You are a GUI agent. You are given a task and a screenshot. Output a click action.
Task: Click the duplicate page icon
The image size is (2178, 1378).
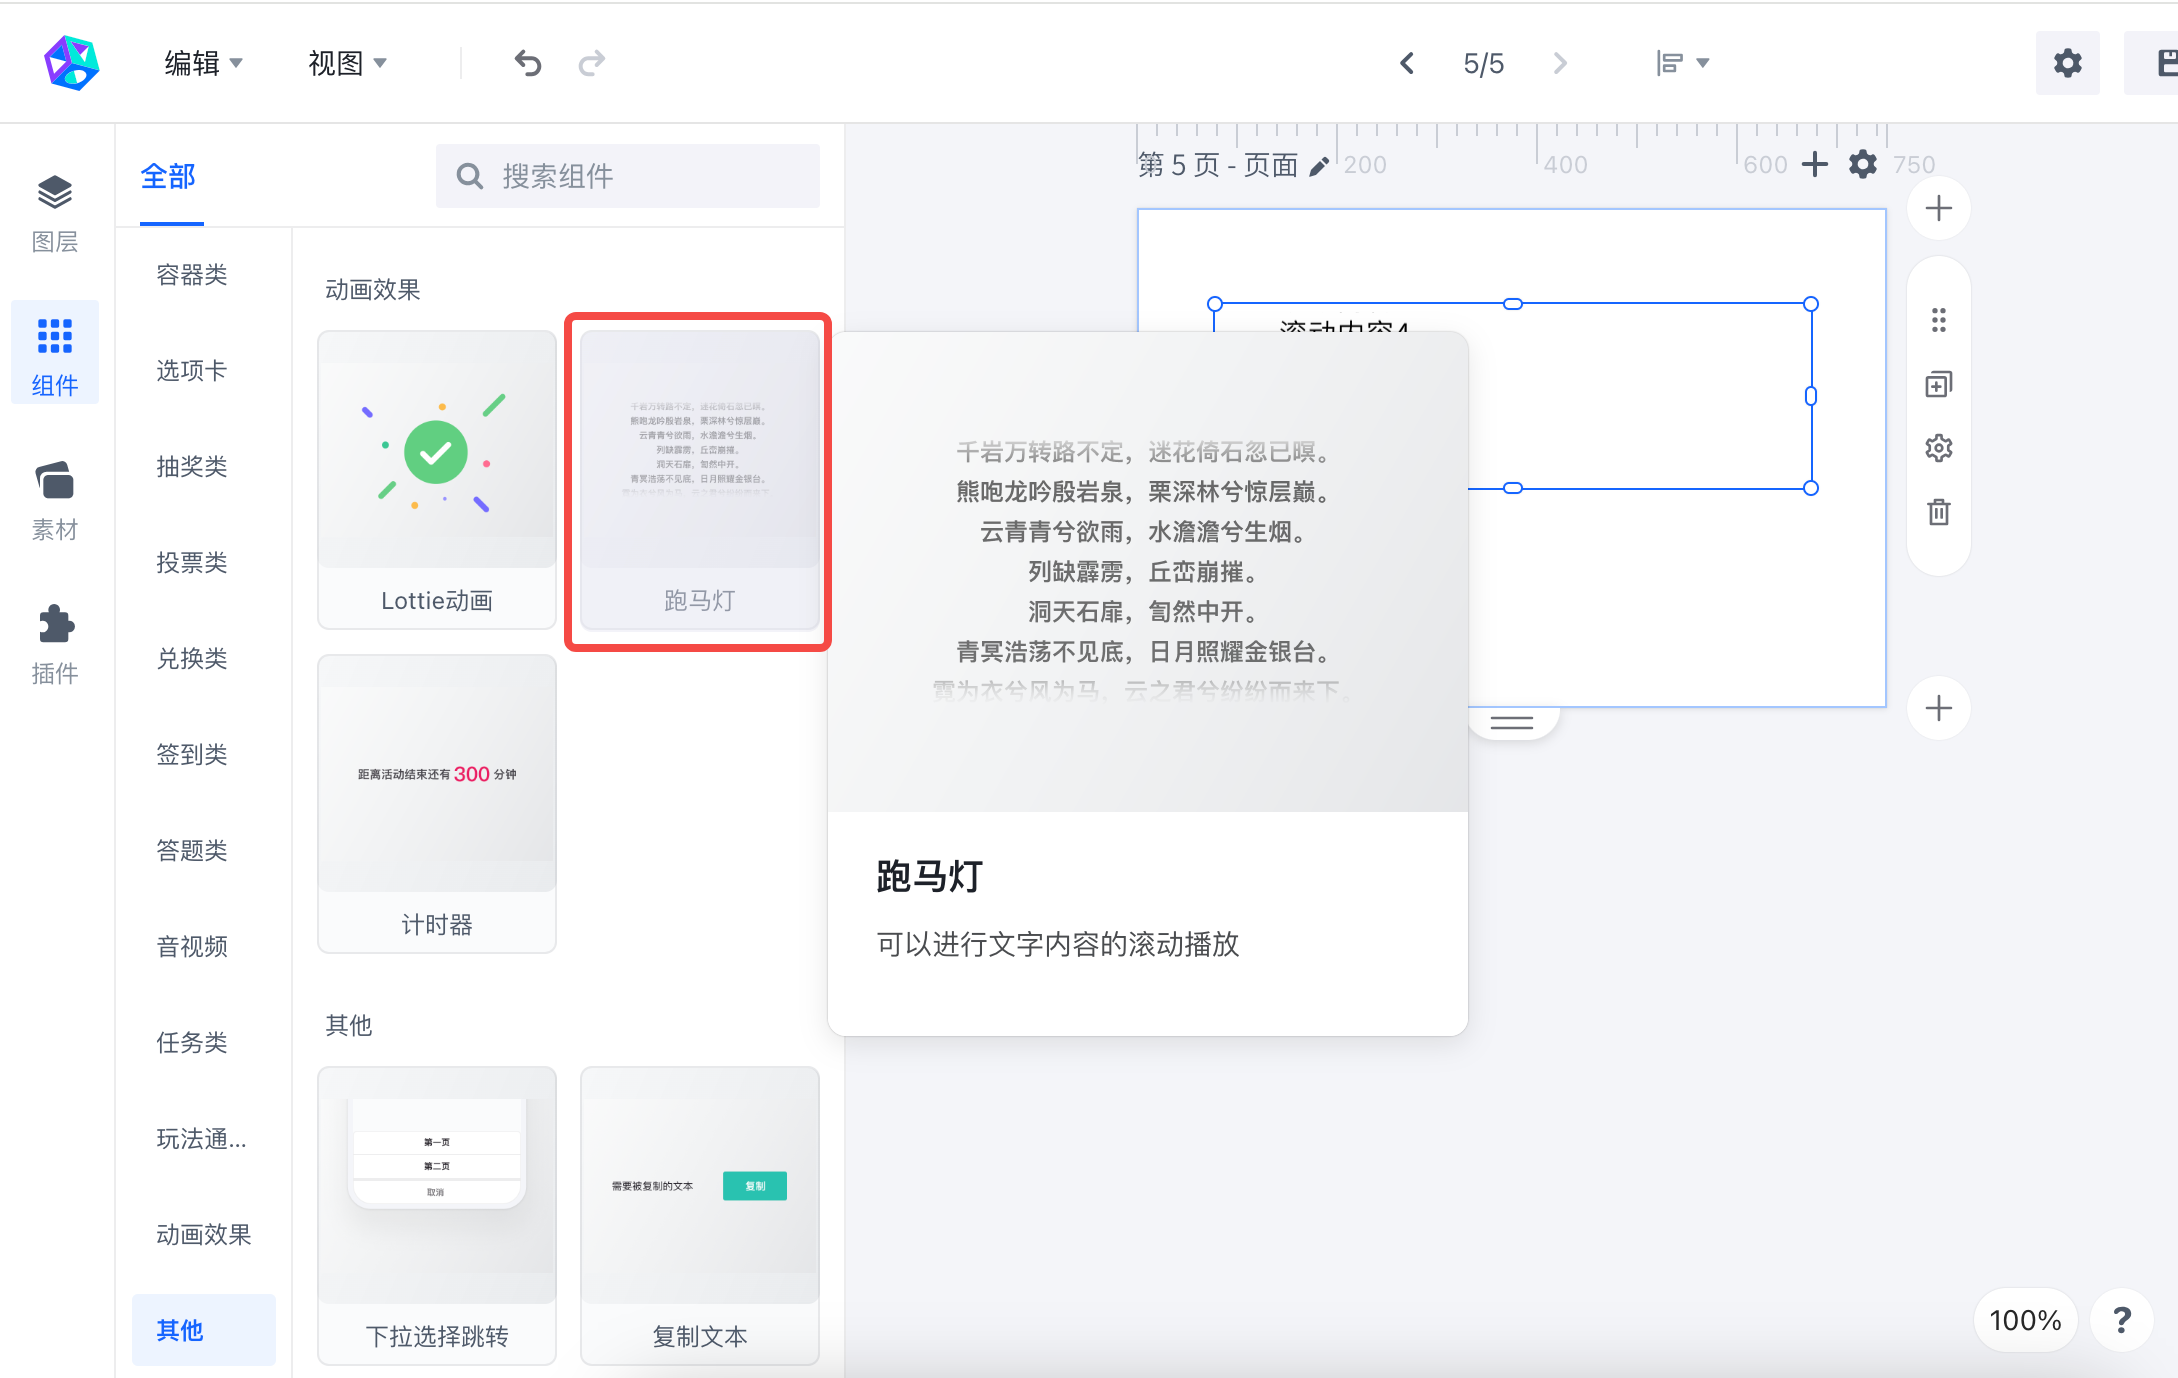point(1939,384)
